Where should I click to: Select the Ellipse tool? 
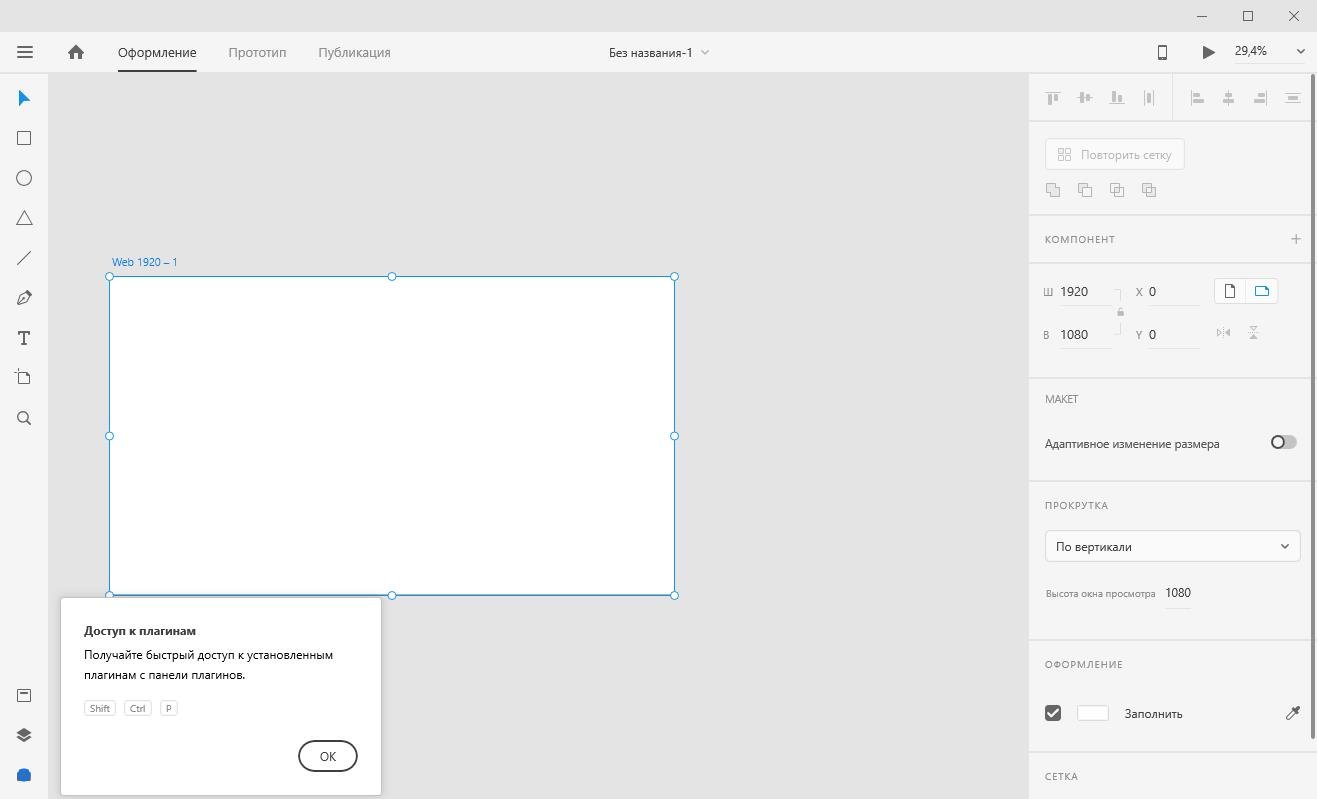point(24,178)
